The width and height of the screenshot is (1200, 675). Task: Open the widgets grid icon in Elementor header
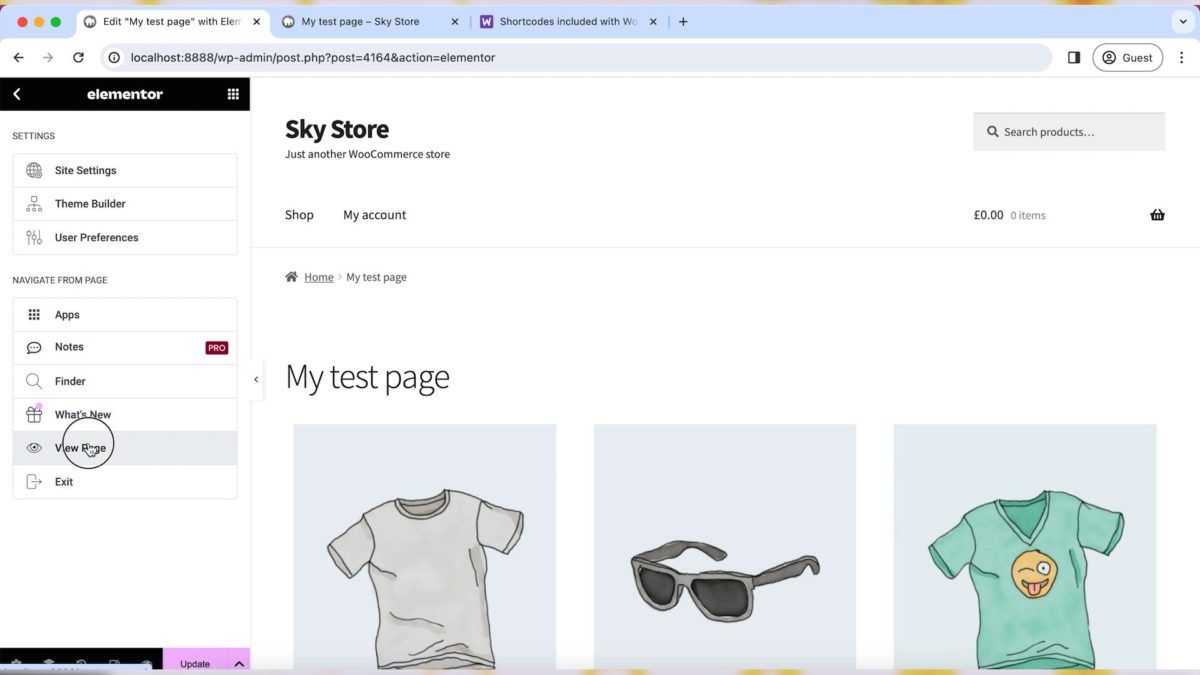click(x=233, y=94)
